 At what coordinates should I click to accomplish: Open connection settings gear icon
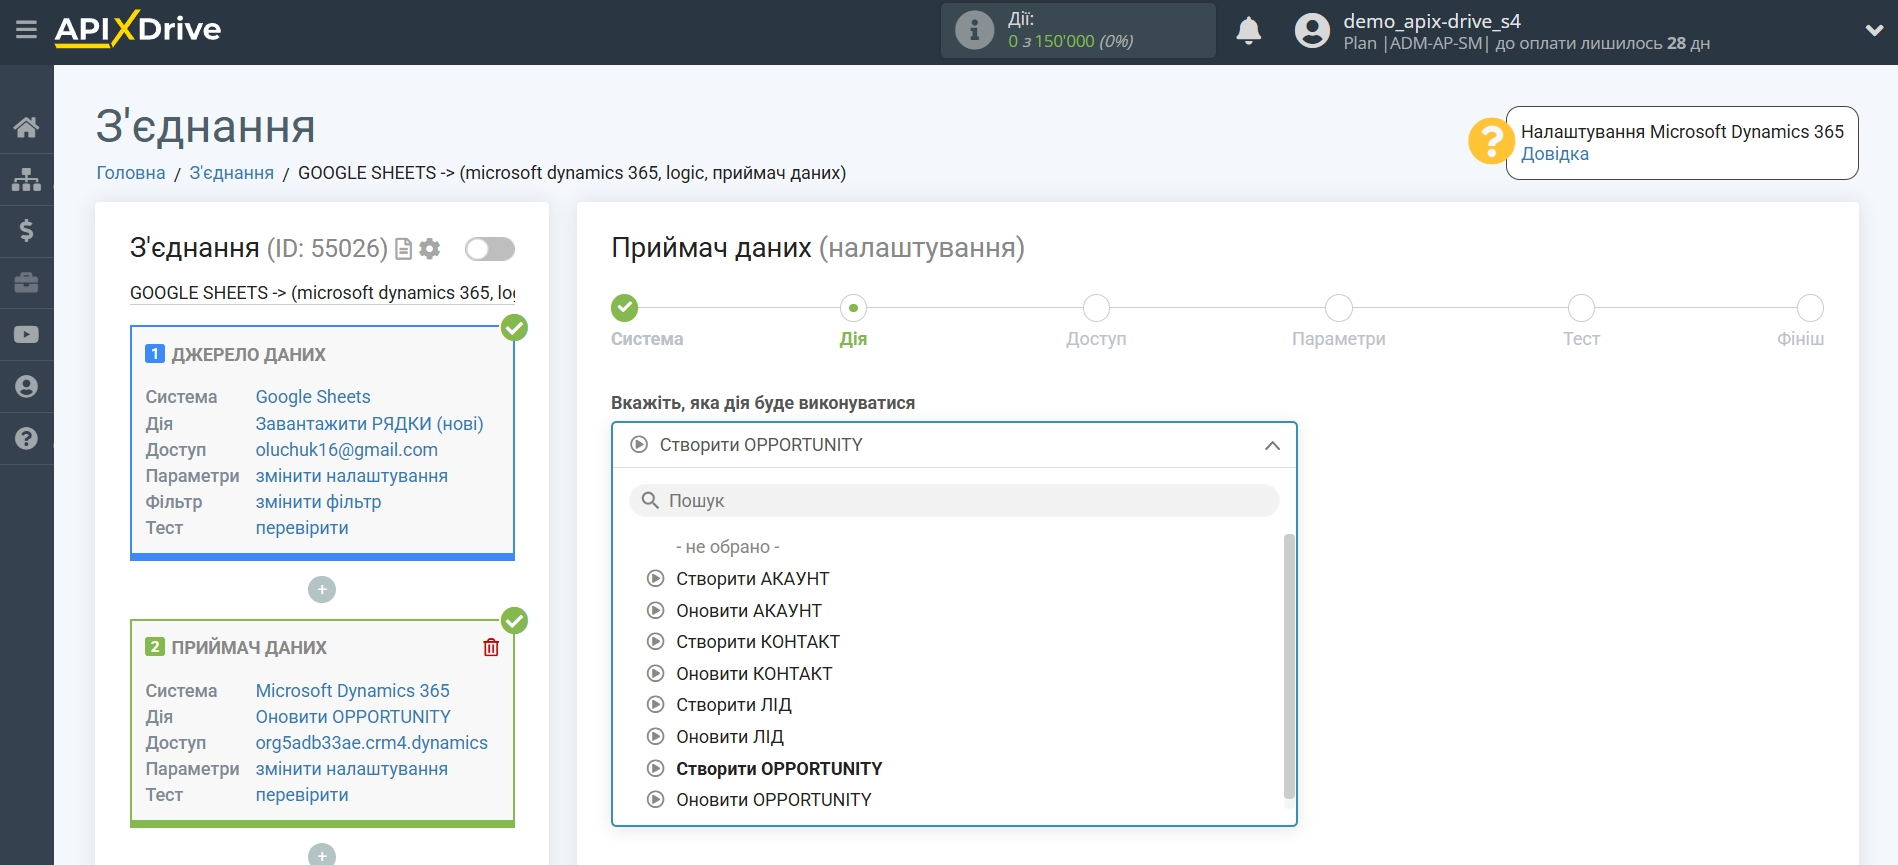pos(430,249)
